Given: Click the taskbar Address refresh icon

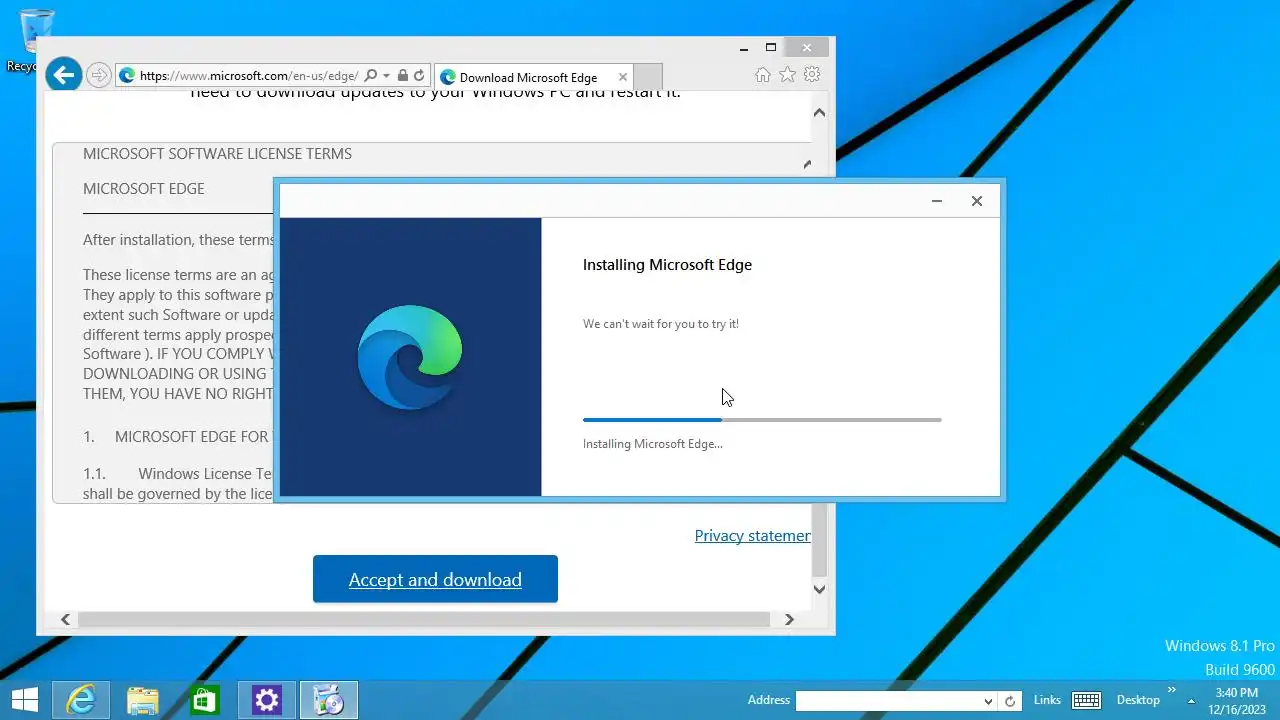Looking at the screenshot, I should 1010,701.
